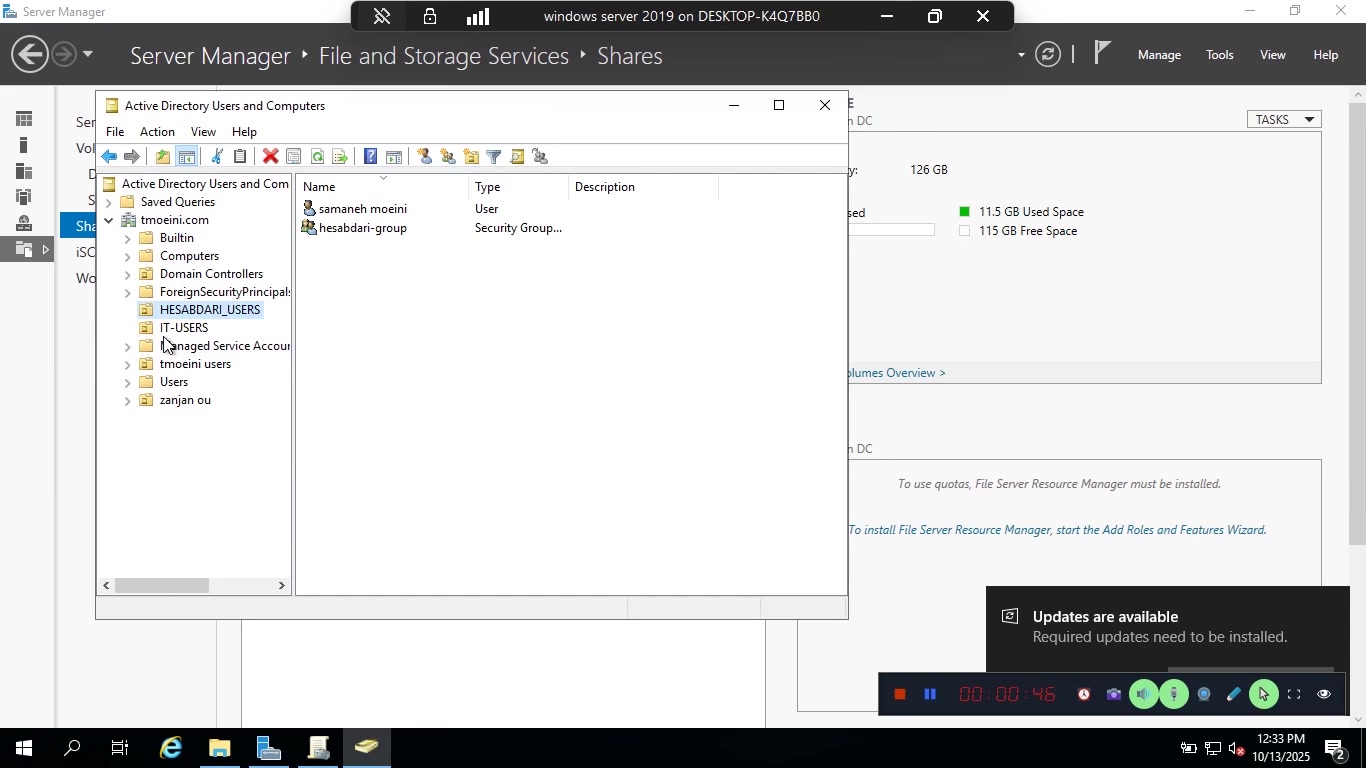Open the Help menu in ADUC

244,132
